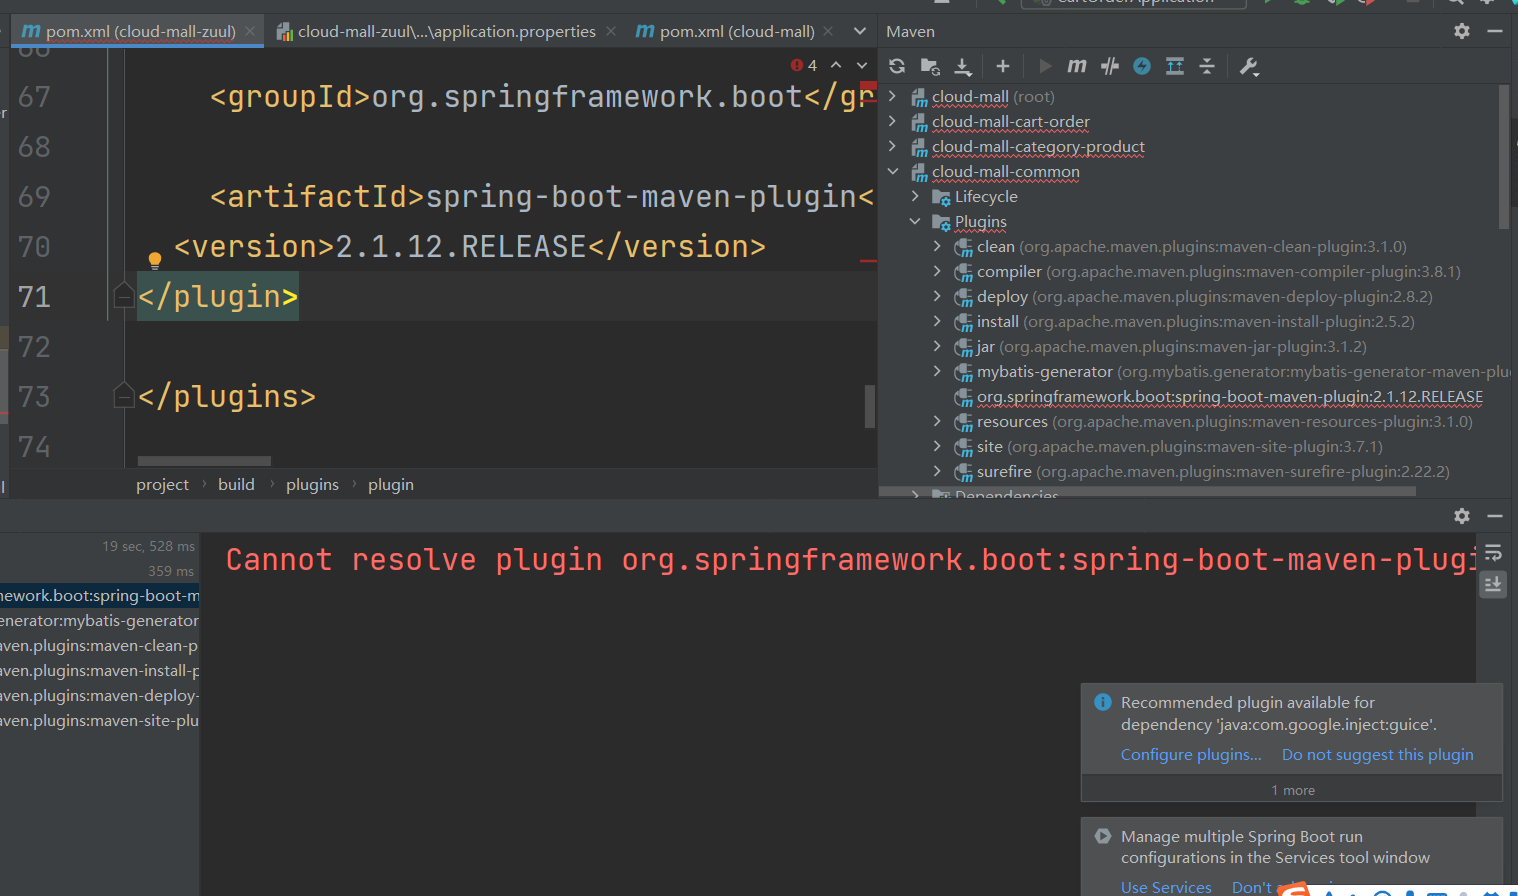Show Maven dependencies diagram icon
Screen dimensions: 1518x896
(x=1175, y=66)
